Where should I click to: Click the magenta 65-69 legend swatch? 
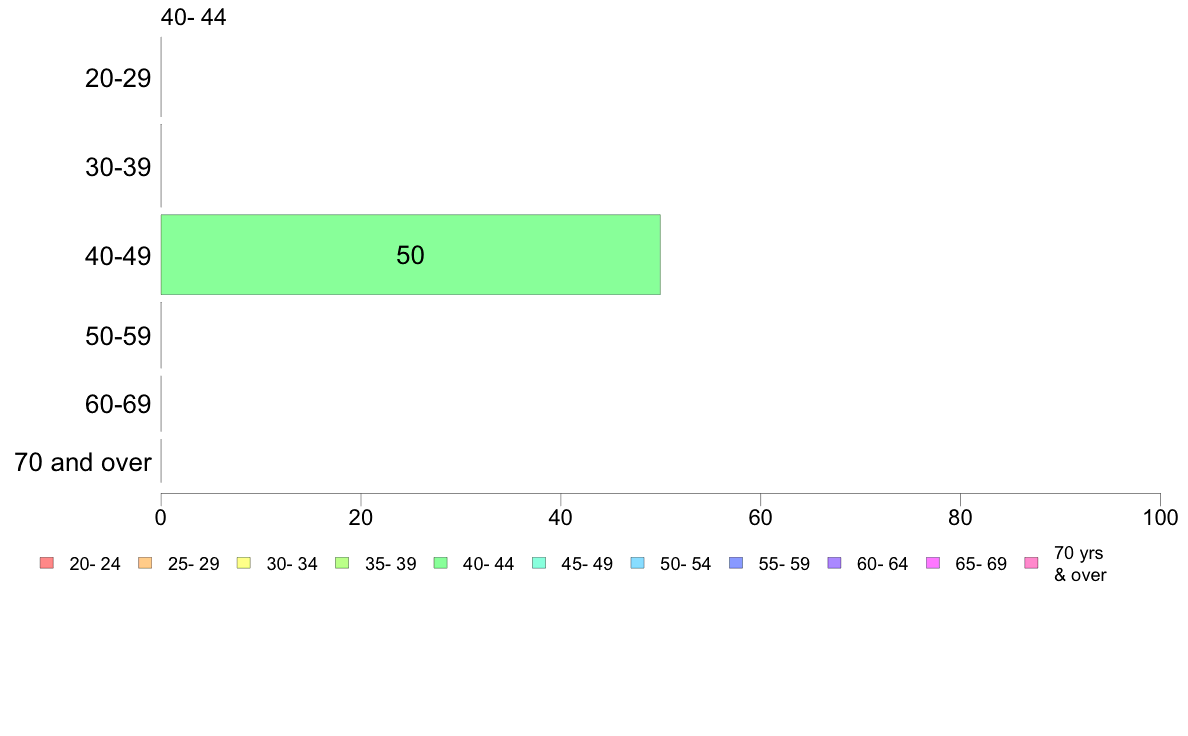pyautogui.click(x=933, y=562)
